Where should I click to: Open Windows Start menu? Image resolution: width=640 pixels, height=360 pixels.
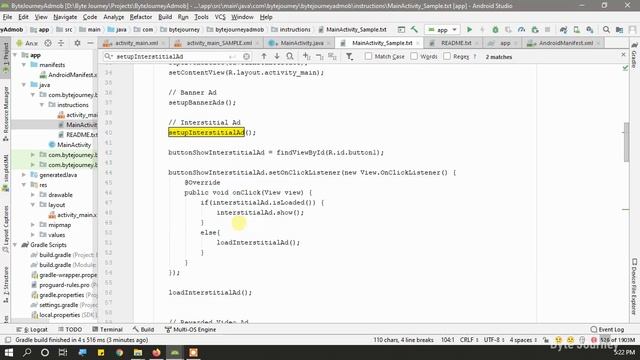[9, 352]
